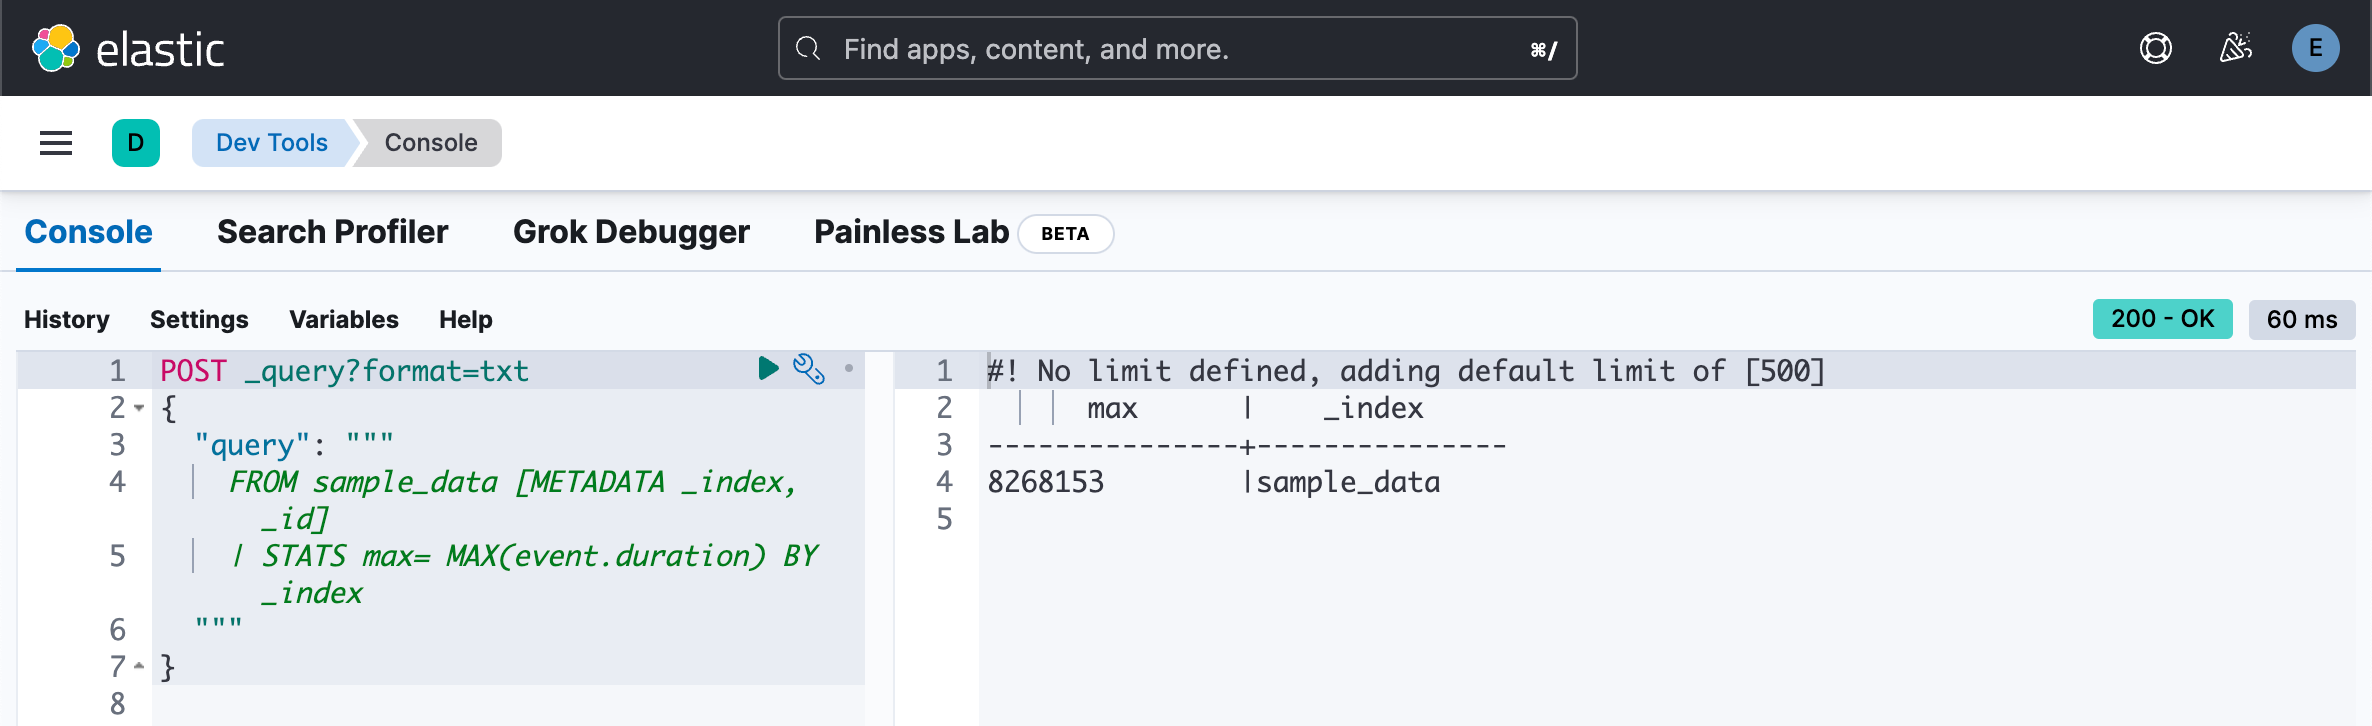
Task: Open the Variables panel
Action: point(343,320)
